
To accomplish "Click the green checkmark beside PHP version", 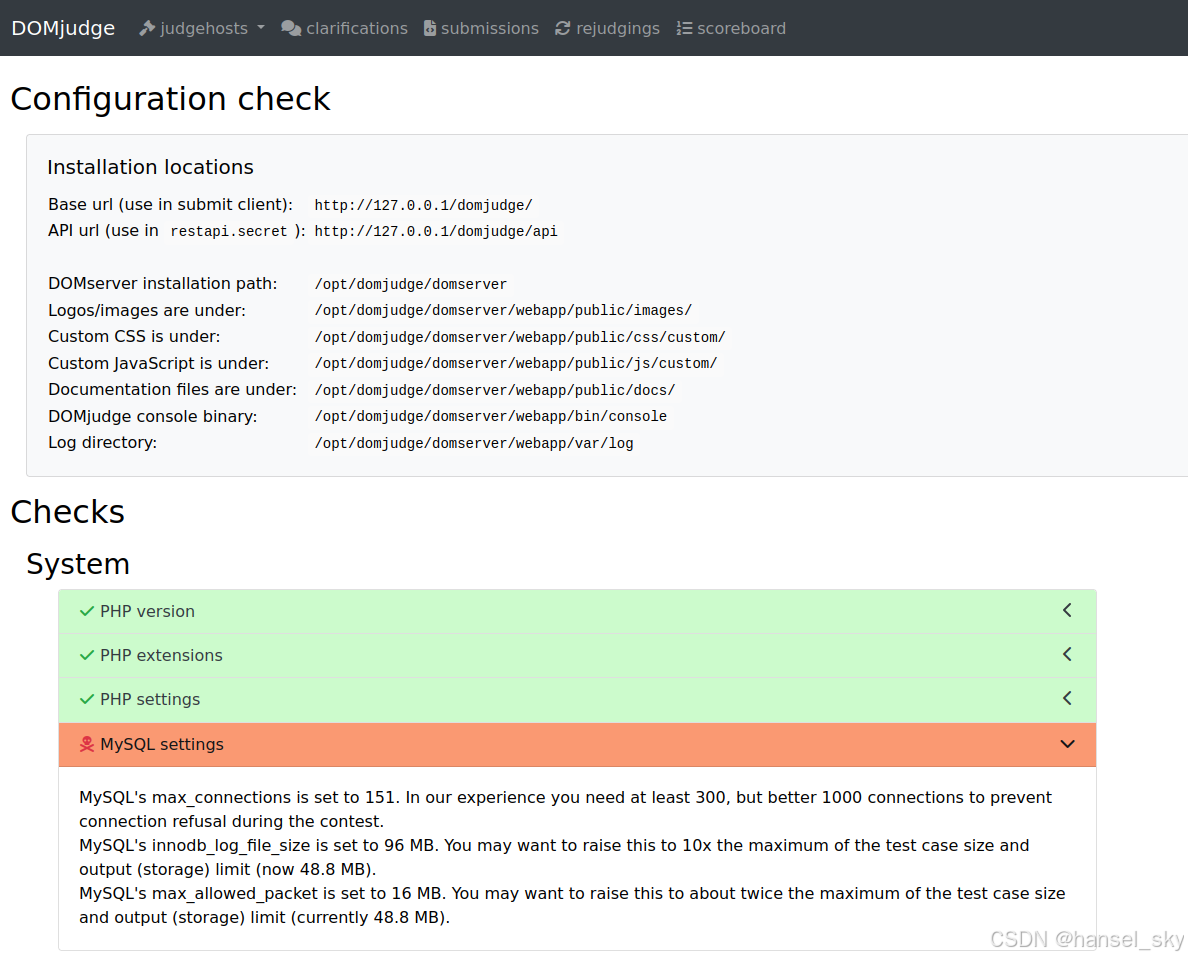I will 87,611.
